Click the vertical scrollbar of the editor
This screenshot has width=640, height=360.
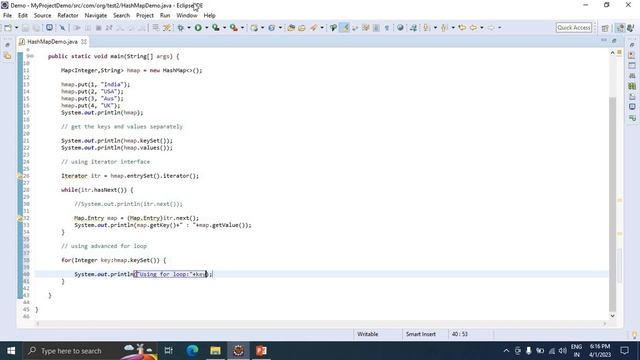(x=612, y=204)
